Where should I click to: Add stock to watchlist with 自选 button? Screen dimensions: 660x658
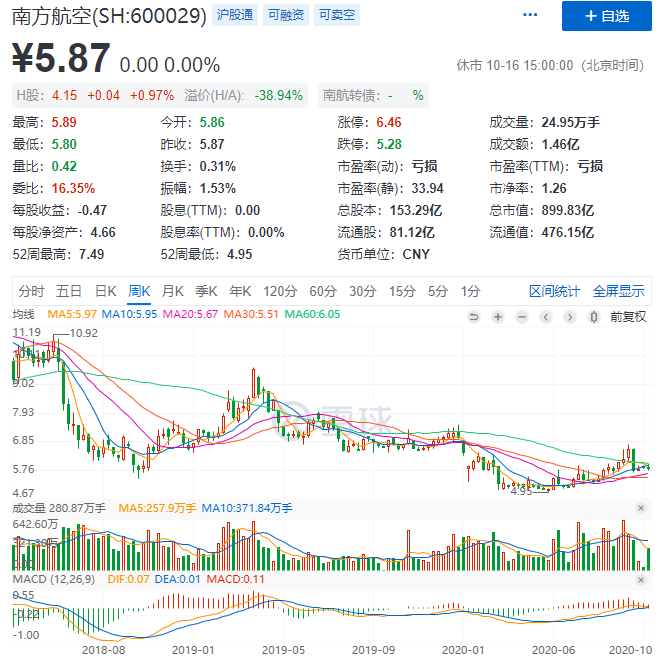pyautogui.click(x=607, y=16)
